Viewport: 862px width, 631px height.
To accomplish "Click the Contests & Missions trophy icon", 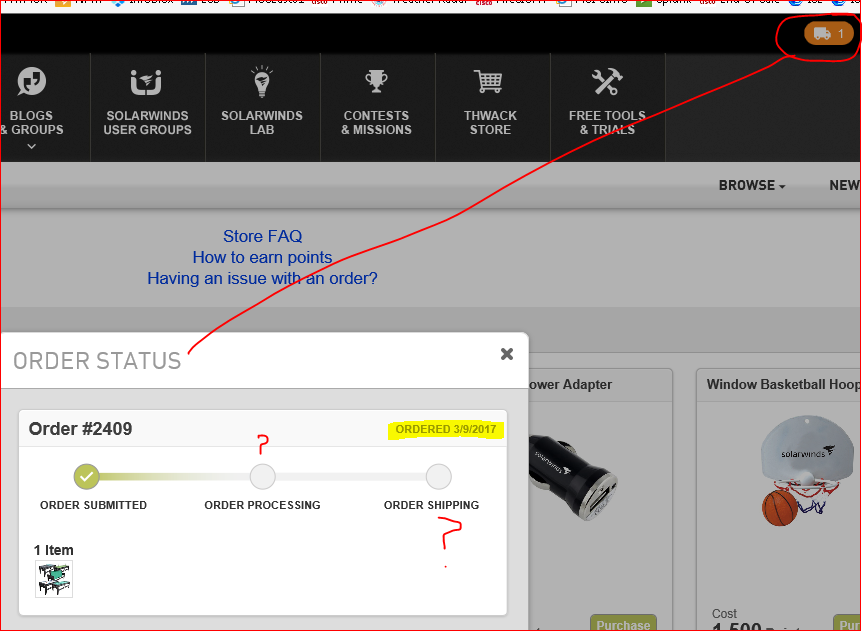I will [x=377, y=81].
